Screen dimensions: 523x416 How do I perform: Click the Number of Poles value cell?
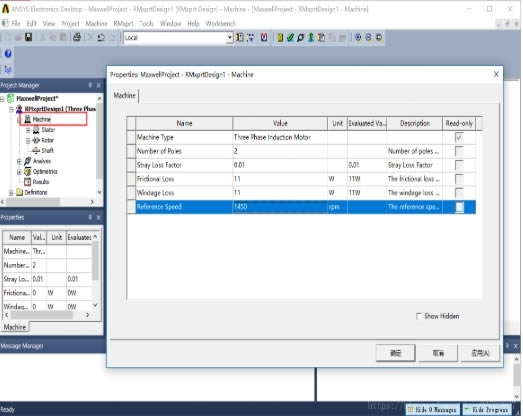point(280,151)
